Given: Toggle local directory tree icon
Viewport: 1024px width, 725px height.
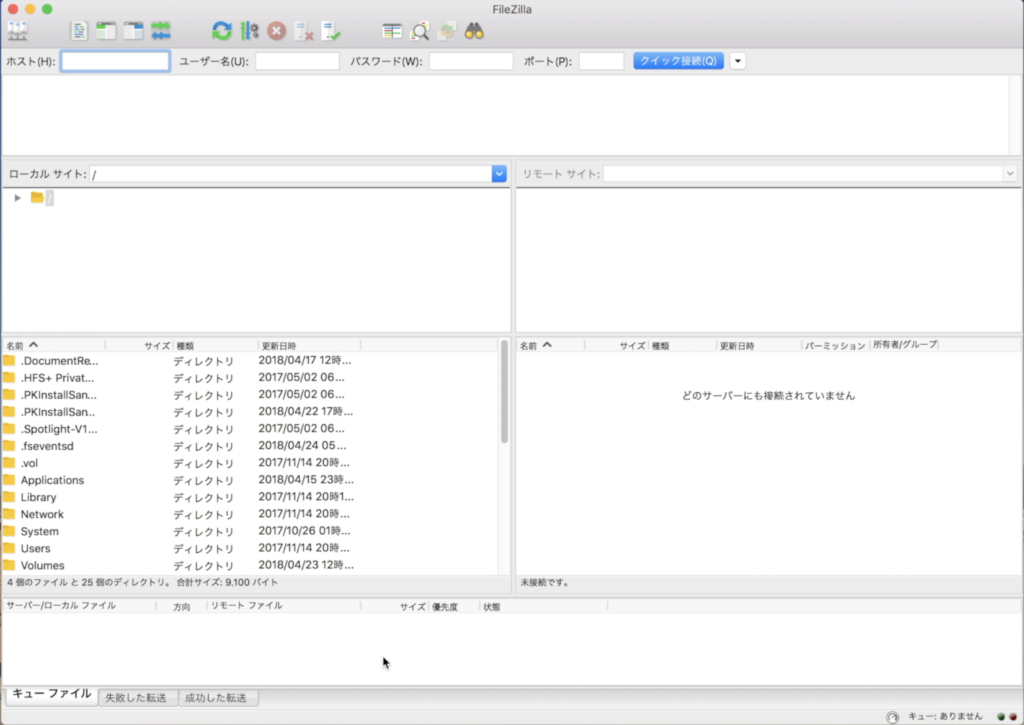Looking at the screenshot, I should click(x=106, y=31).
